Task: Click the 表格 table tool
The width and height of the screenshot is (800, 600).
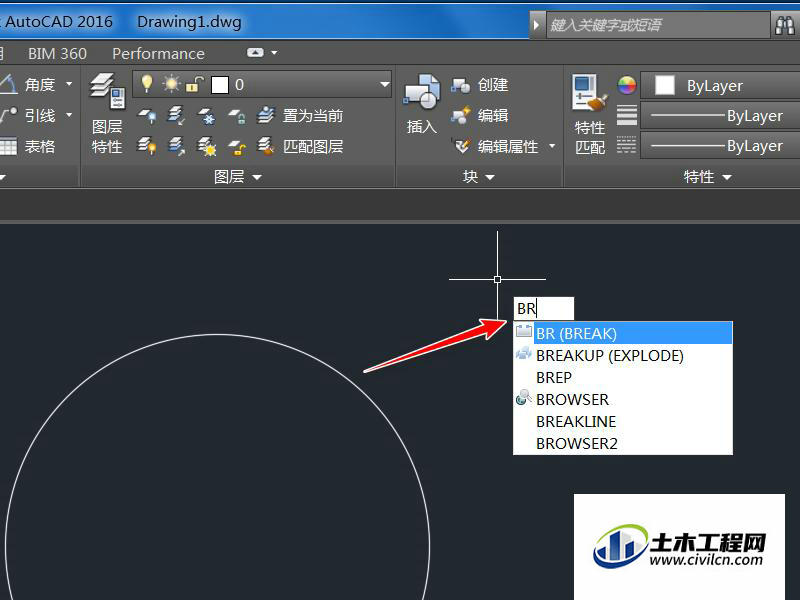Action: click(28, 146)
